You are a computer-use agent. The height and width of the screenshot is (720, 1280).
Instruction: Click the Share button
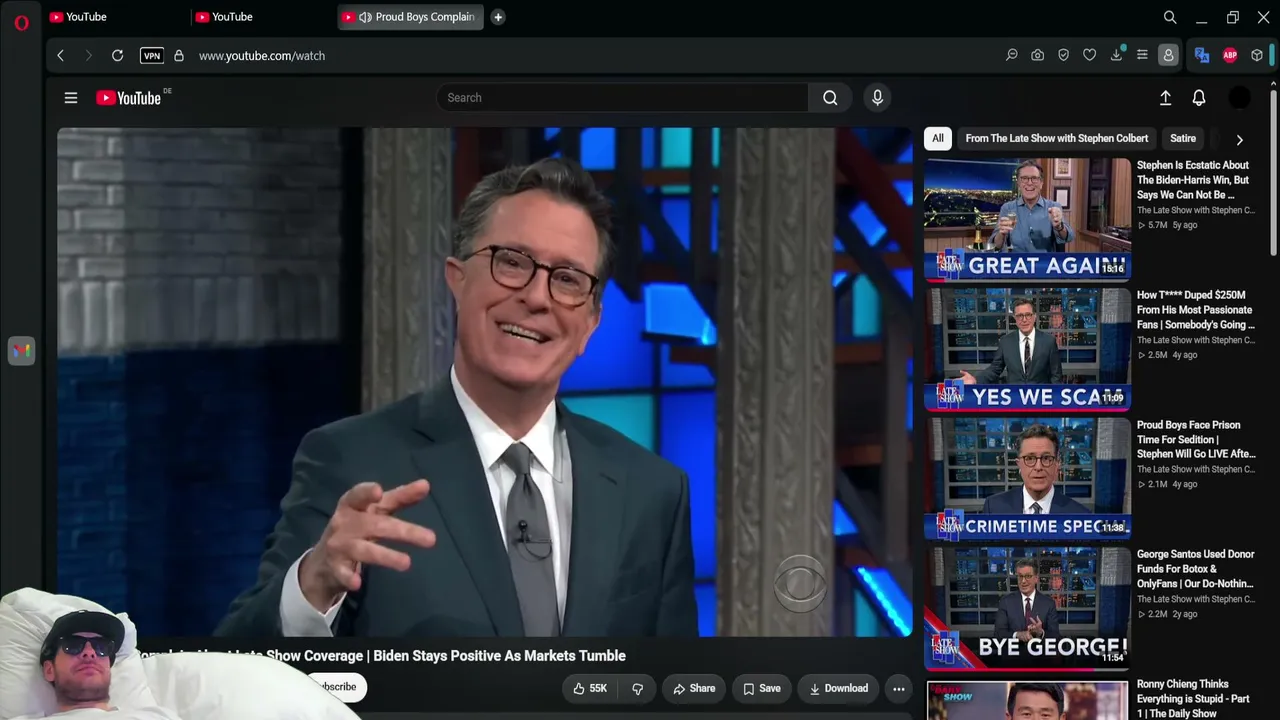pos(694,688)
